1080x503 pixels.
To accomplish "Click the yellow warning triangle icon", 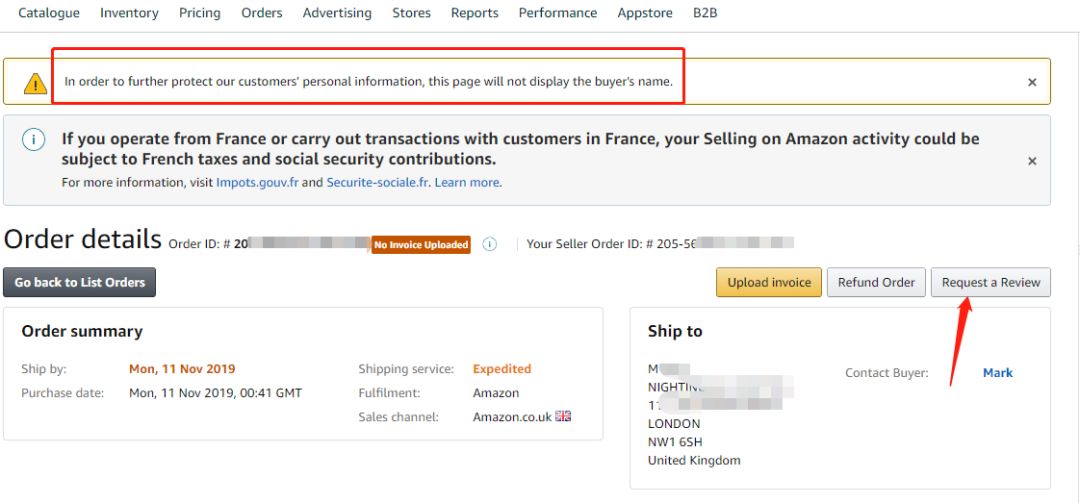I will coord(36,83).
